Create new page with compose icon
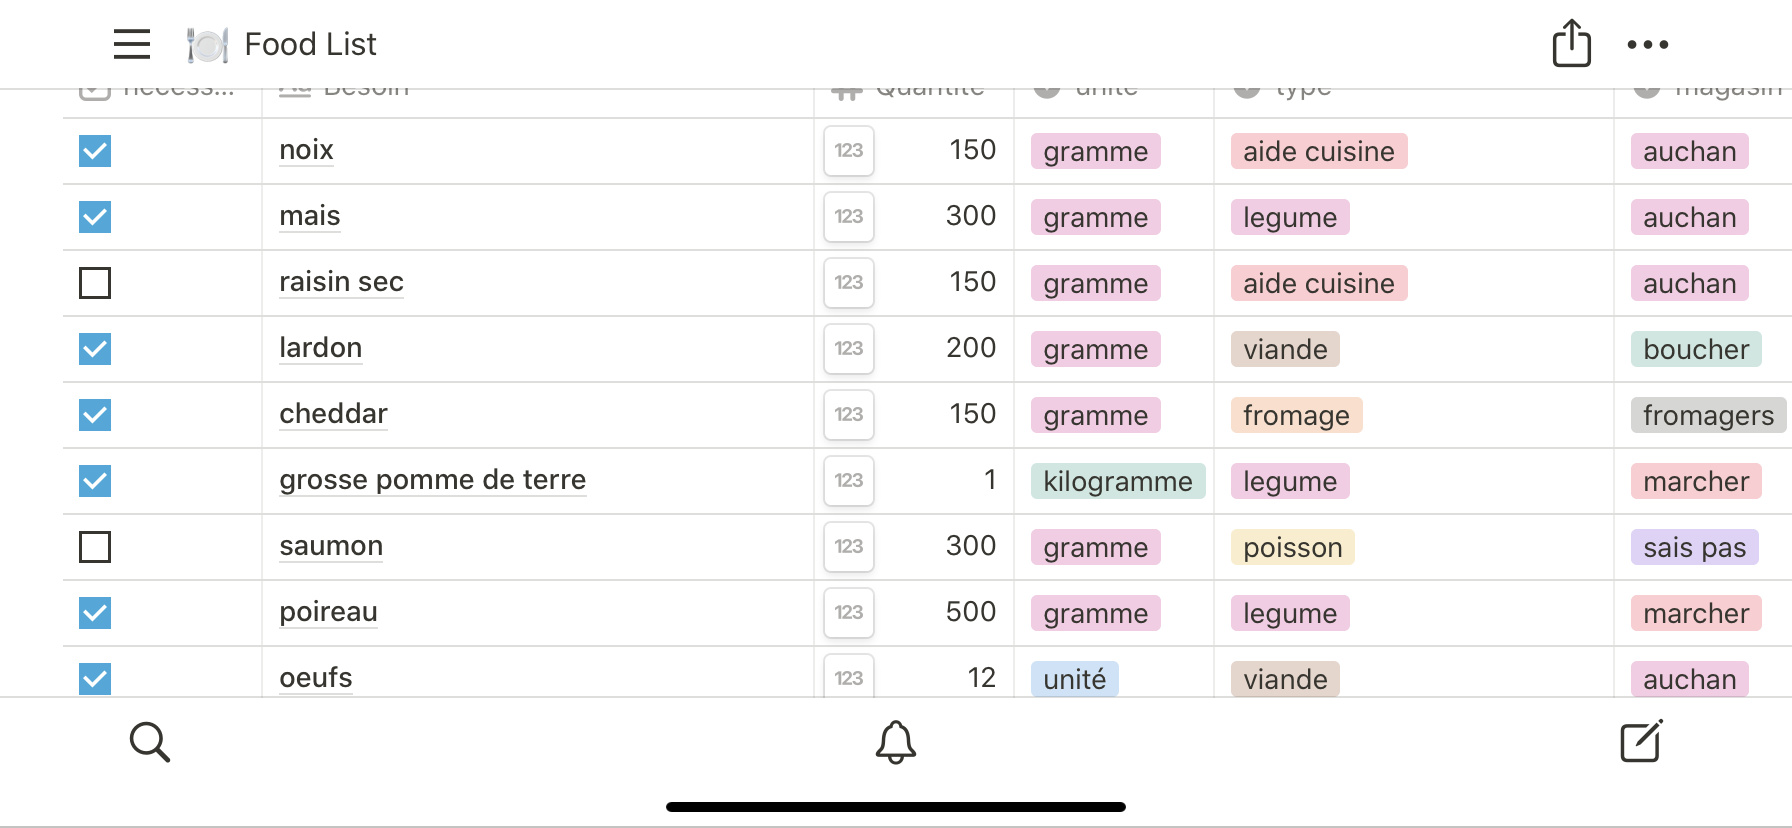Screen dimensions: 1792x828 click(1641, 741)
